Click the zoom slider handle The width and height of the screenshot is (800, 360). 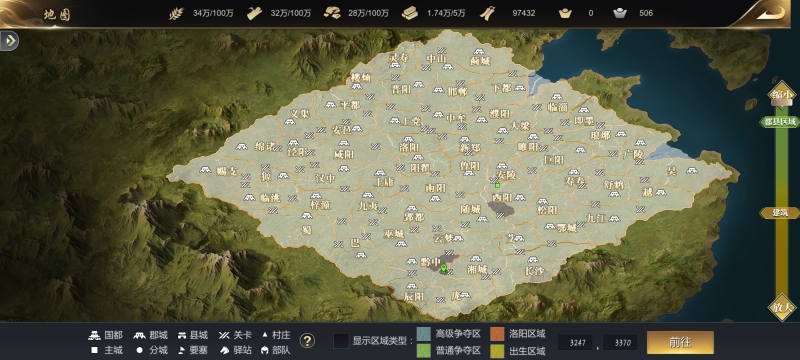[781, 103]
